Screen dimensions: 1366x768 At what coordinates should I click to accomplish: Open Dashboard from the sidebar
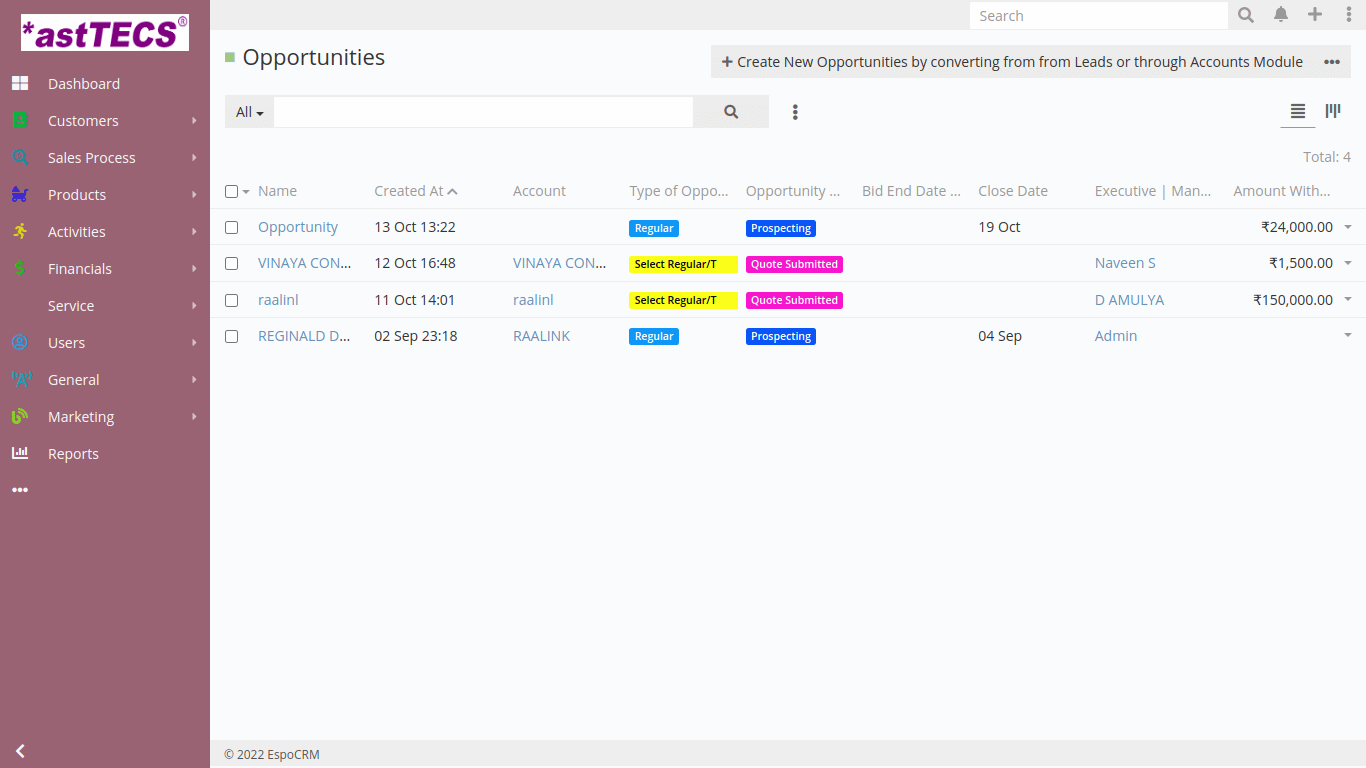[x=84, y=84]
